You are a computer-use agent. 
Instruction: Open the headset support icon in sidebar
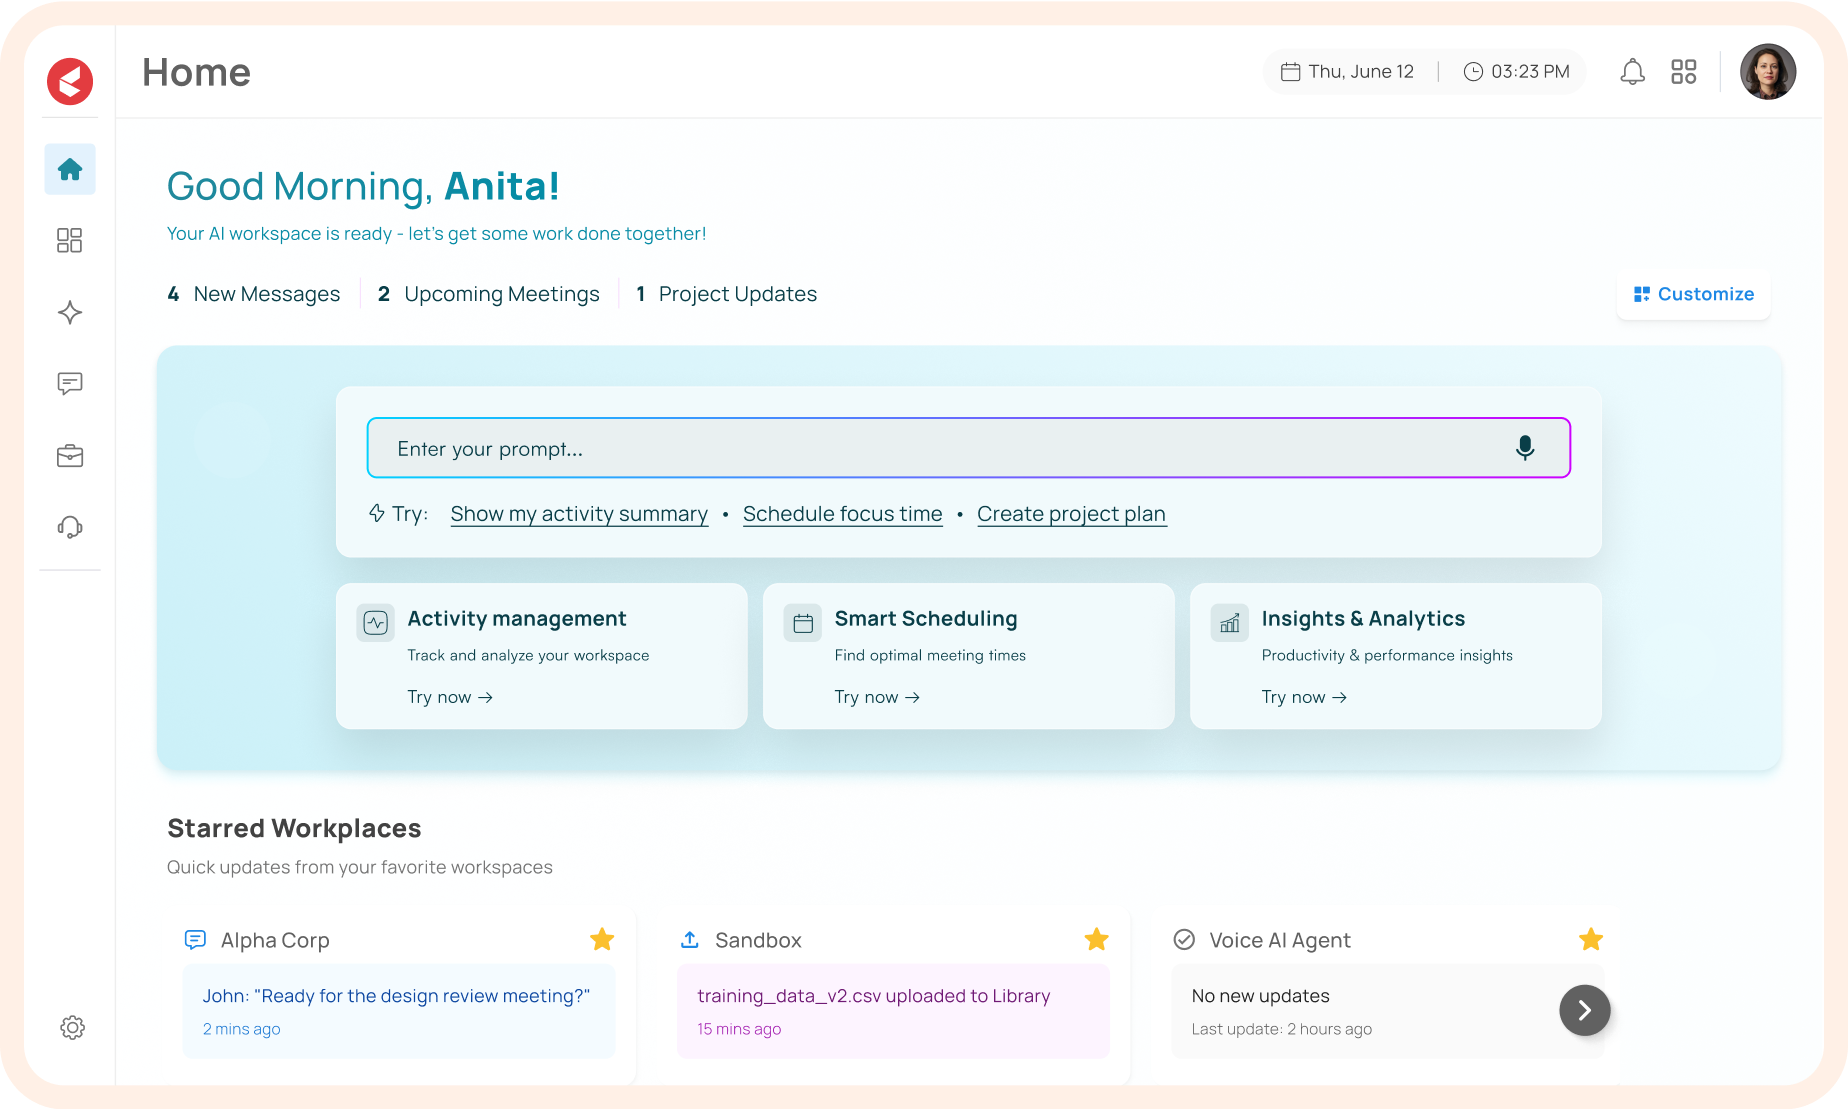pos(70,527)
